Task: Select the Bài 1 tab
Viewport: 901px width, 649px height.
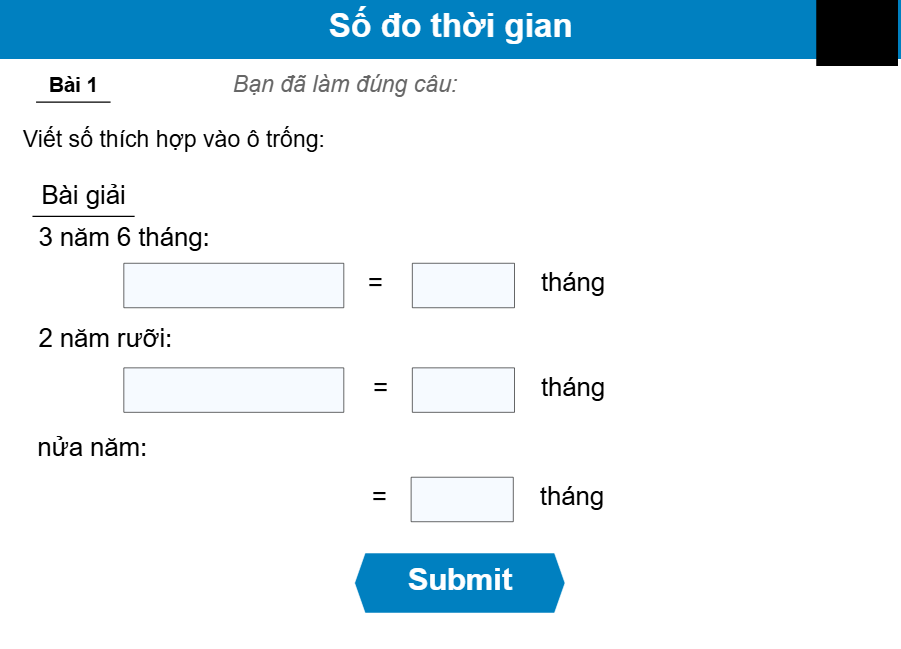Action: [x=72, y=85]
